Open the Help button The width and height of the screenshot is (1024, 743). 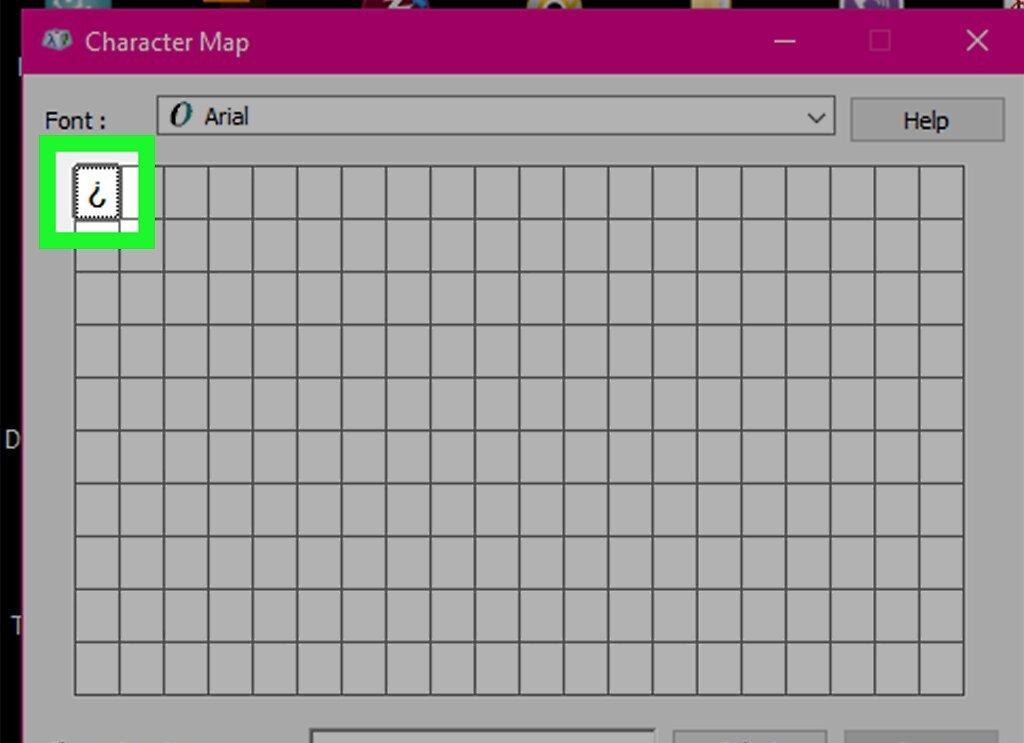click(927, 119)
